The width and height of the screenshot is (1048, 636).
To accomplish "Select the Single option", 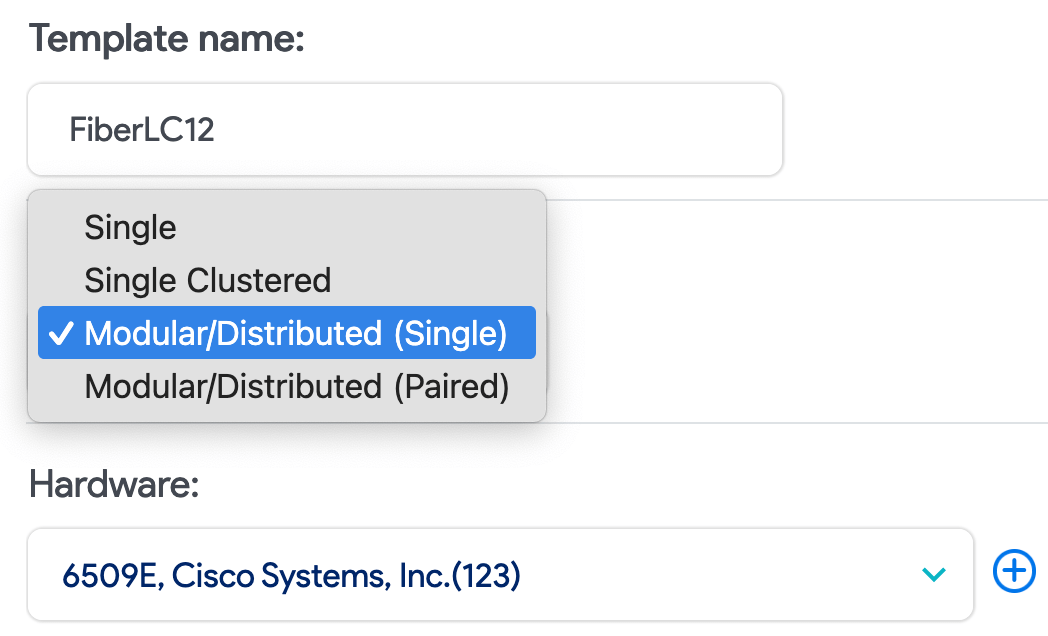I will (130, 227).
